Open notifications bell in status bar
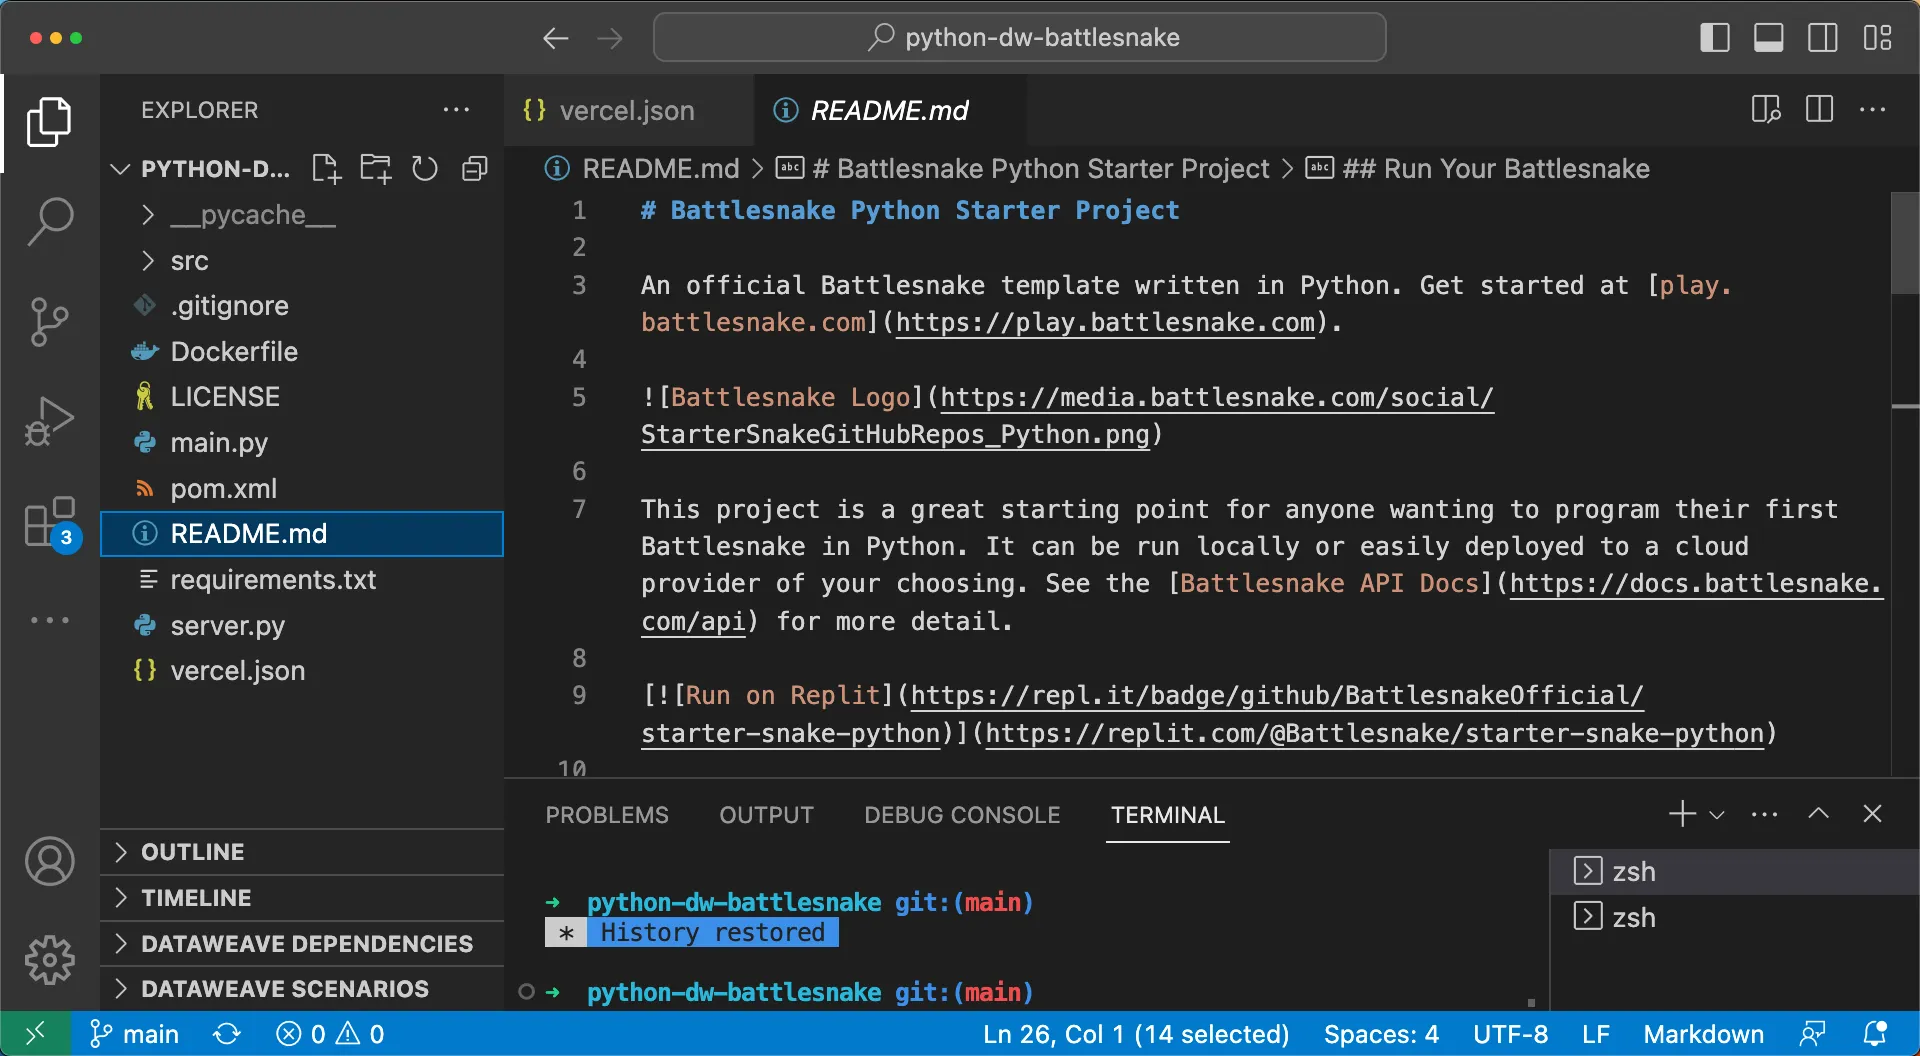1920x1056 pixels. [x=1875, y=1034]
